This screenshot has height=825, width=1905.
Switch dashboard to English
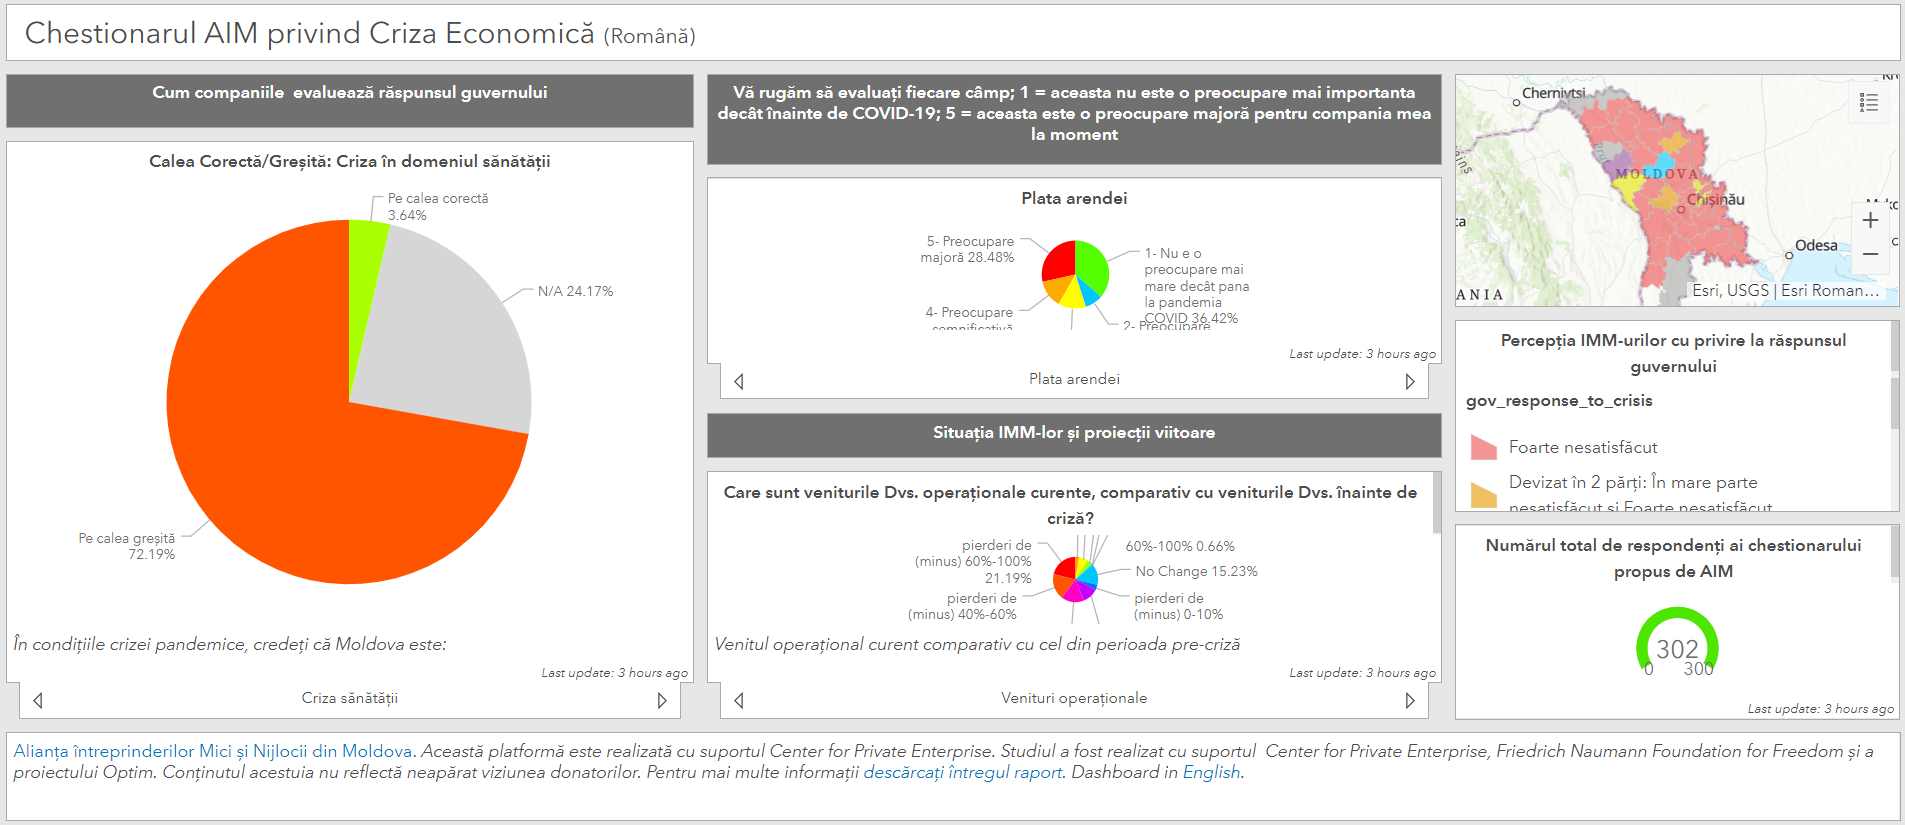point(1210,772)
